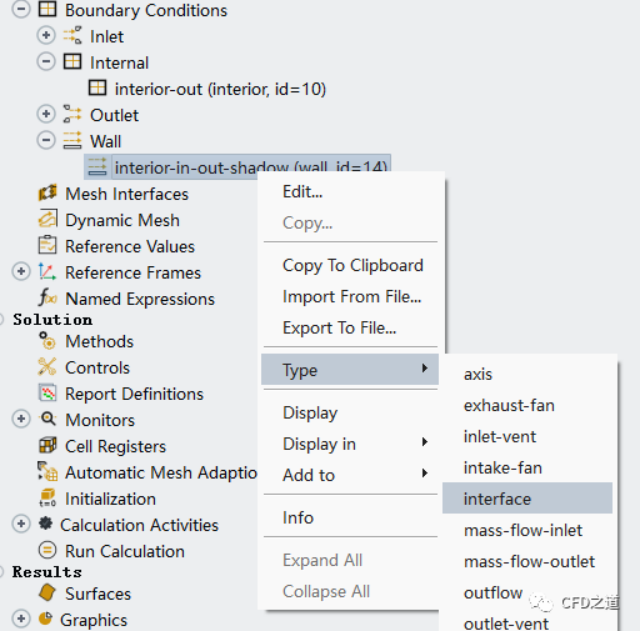The width and height of the screenshot is (640, 631).
Task: Click Edit... in the context menu
Action: (302, 192)
